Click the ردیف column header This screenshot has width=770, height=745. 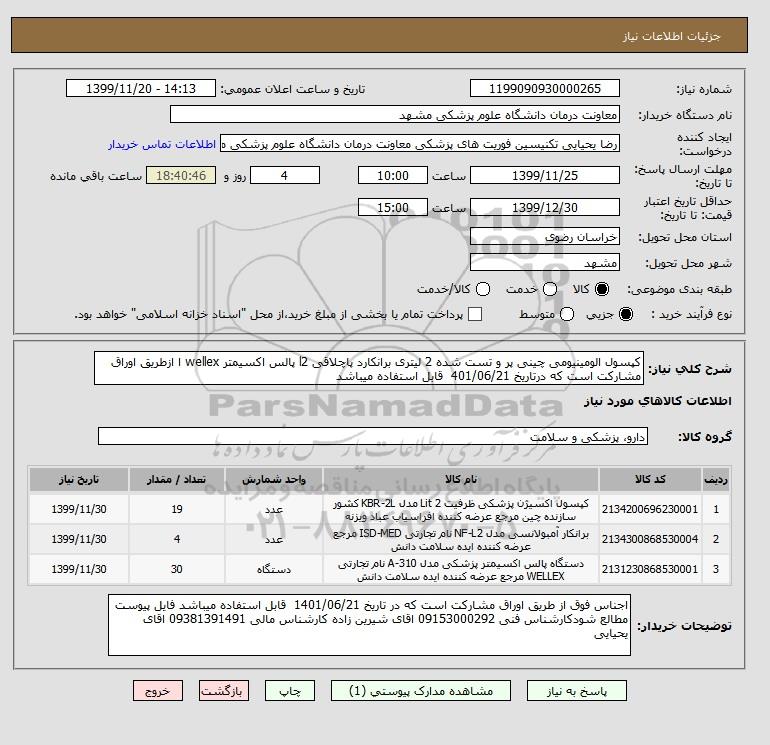[x=715, y=479]
